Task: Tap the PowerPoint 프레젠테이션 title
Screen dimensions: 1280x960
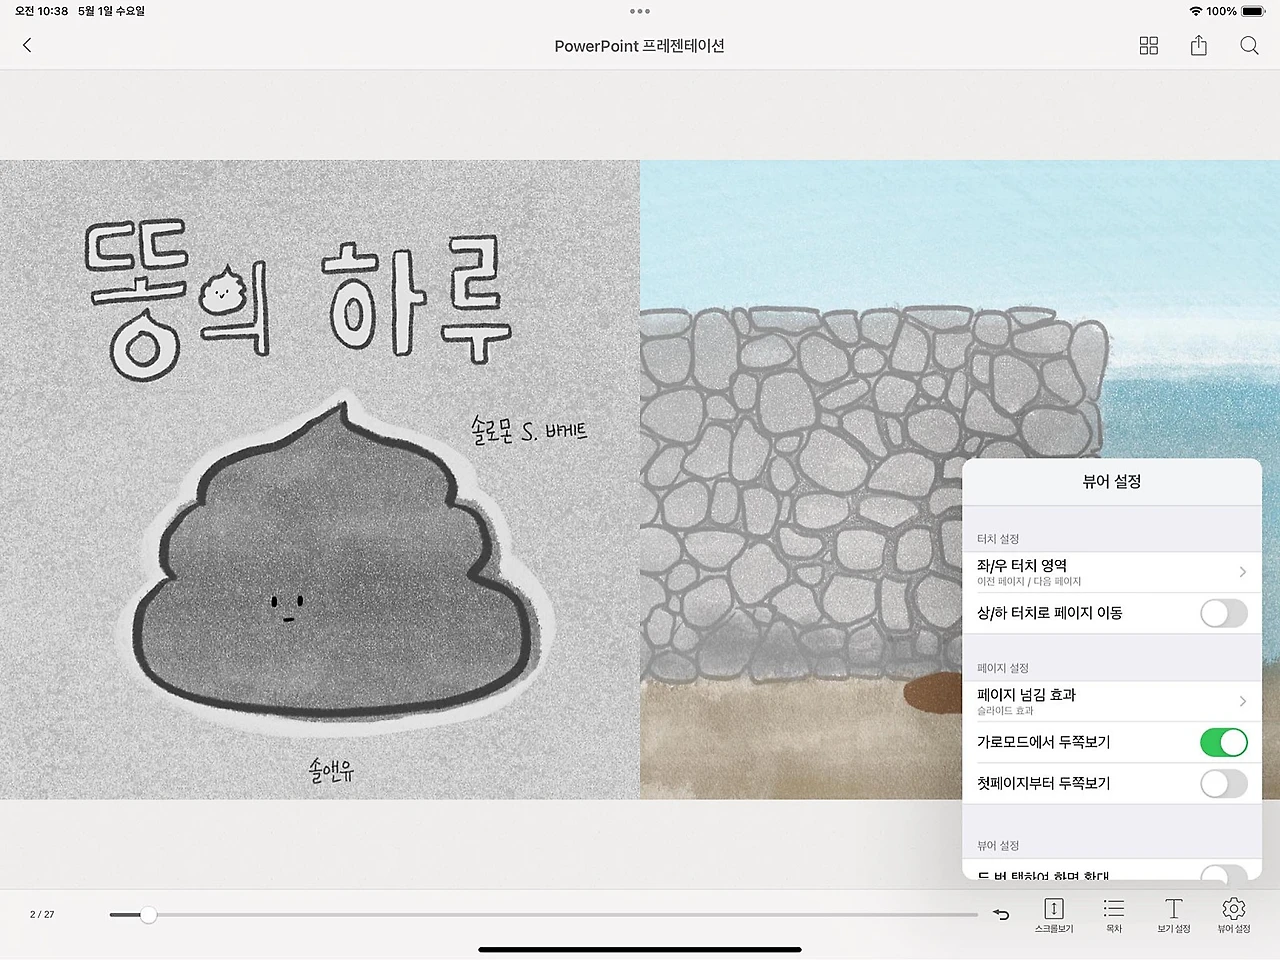Action: coord(640,46)
